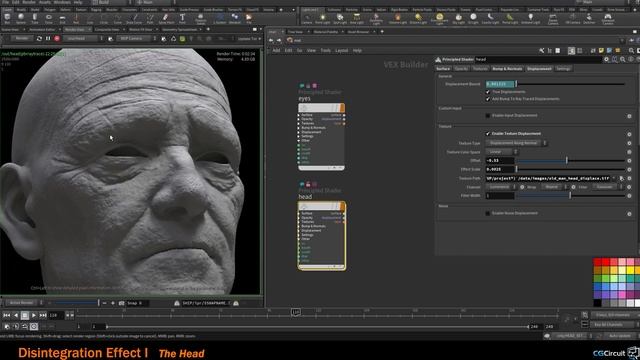Switch to the Settings parameter tab

coord(564,69)
